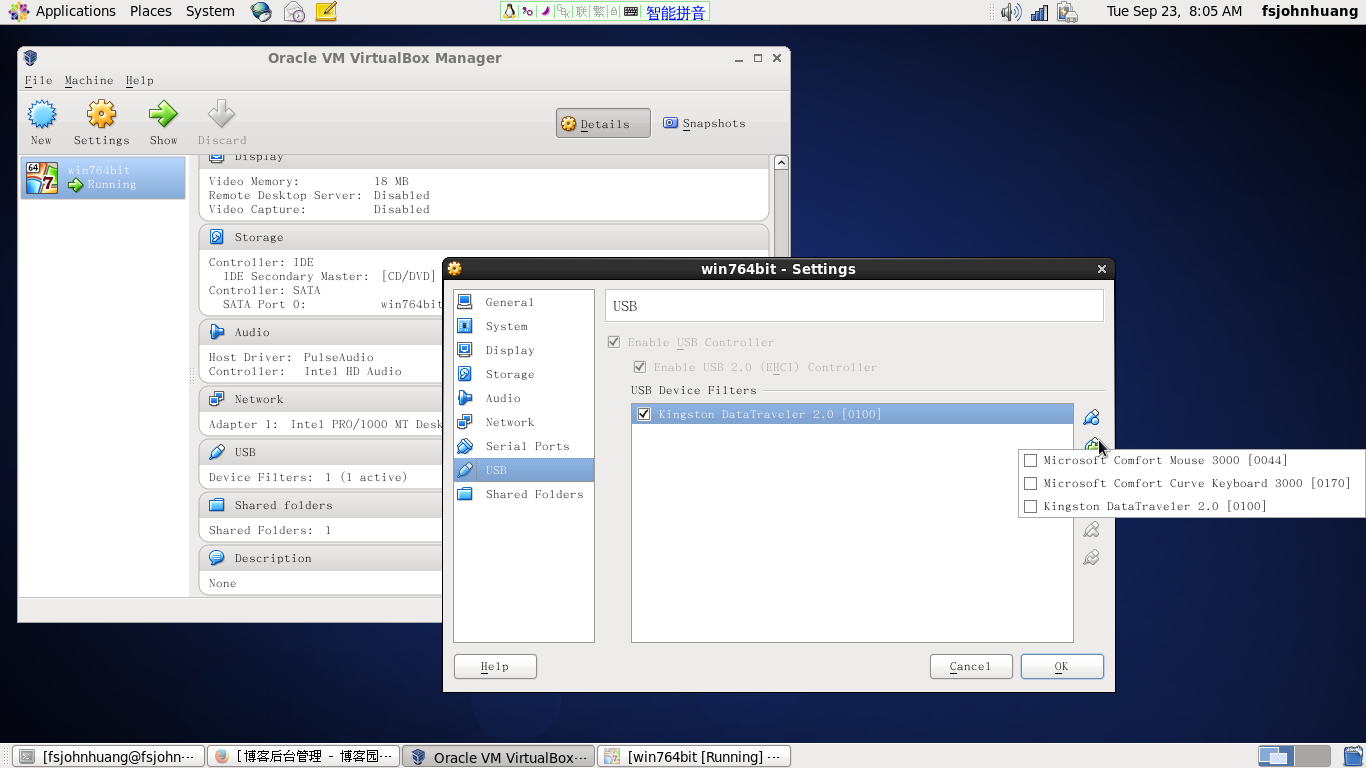1366x768 pixels.
Task: Select USB in the settings category list
Action: [523, 470]
